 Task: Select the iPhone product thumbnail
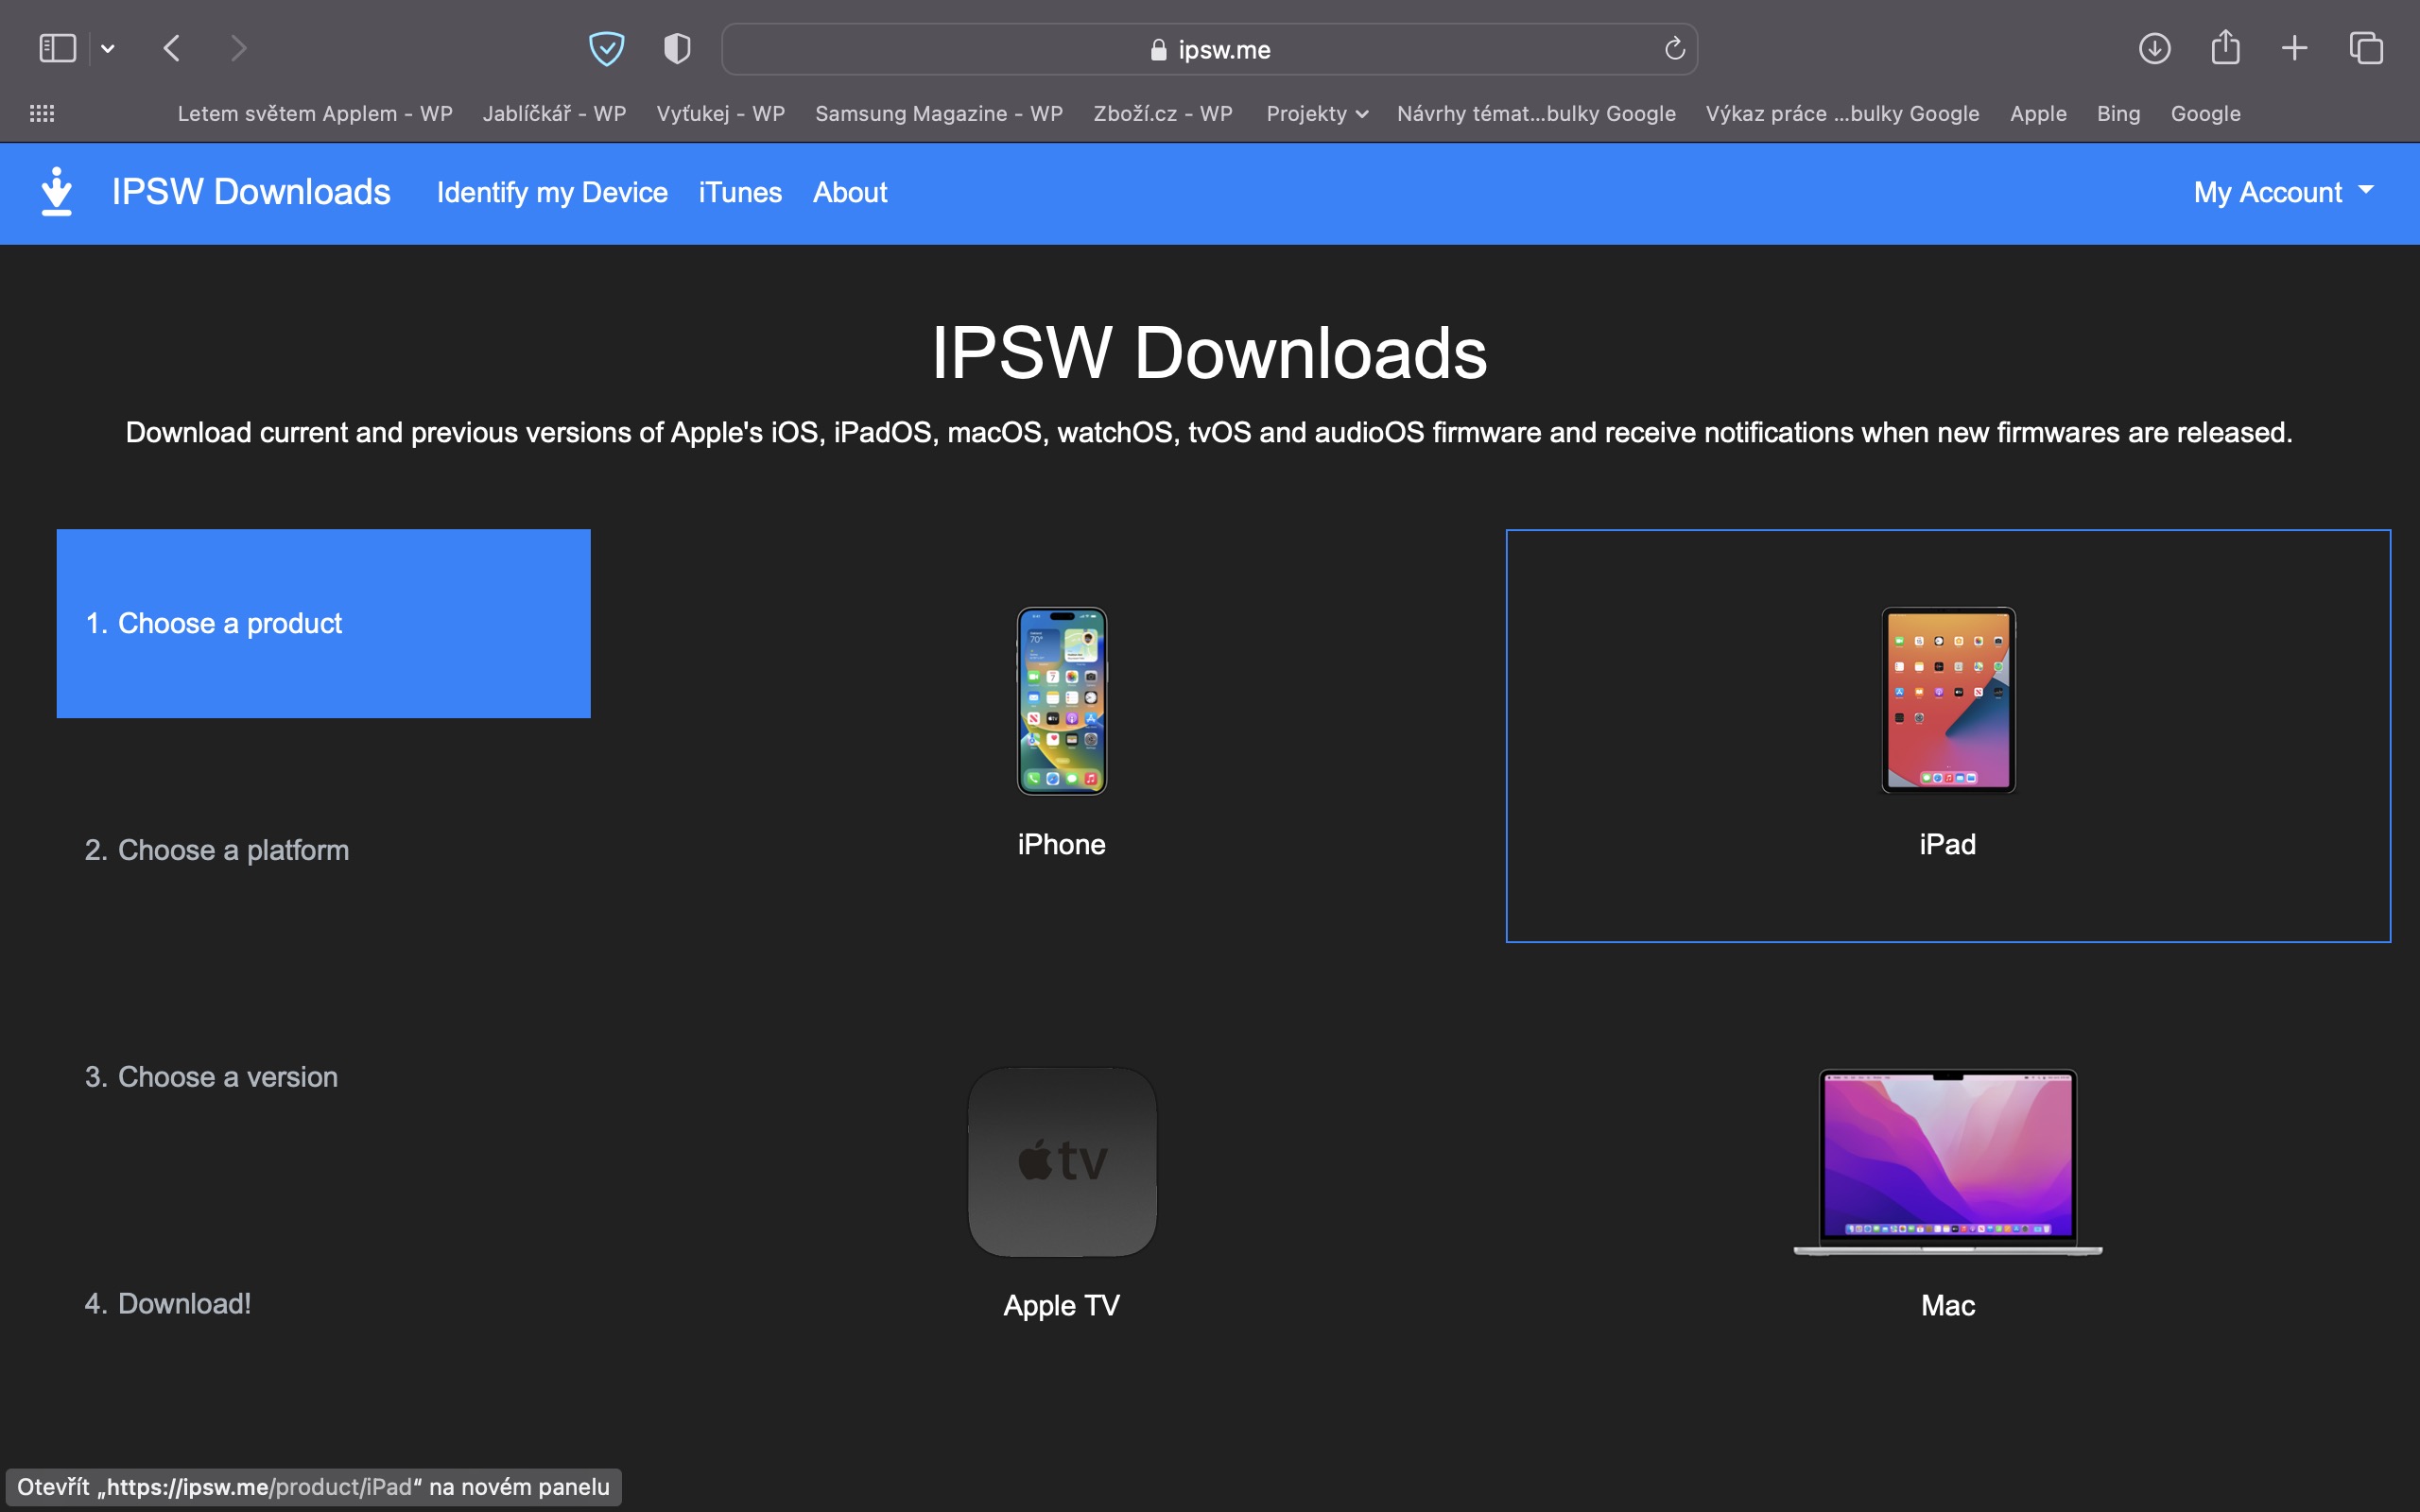[1061, 700]
